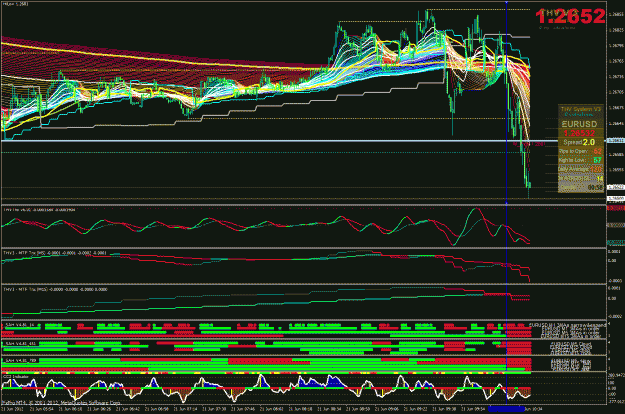The image size is (625, 414).
Task: Click the light blue horizontal price line
Action: point(303,141)
